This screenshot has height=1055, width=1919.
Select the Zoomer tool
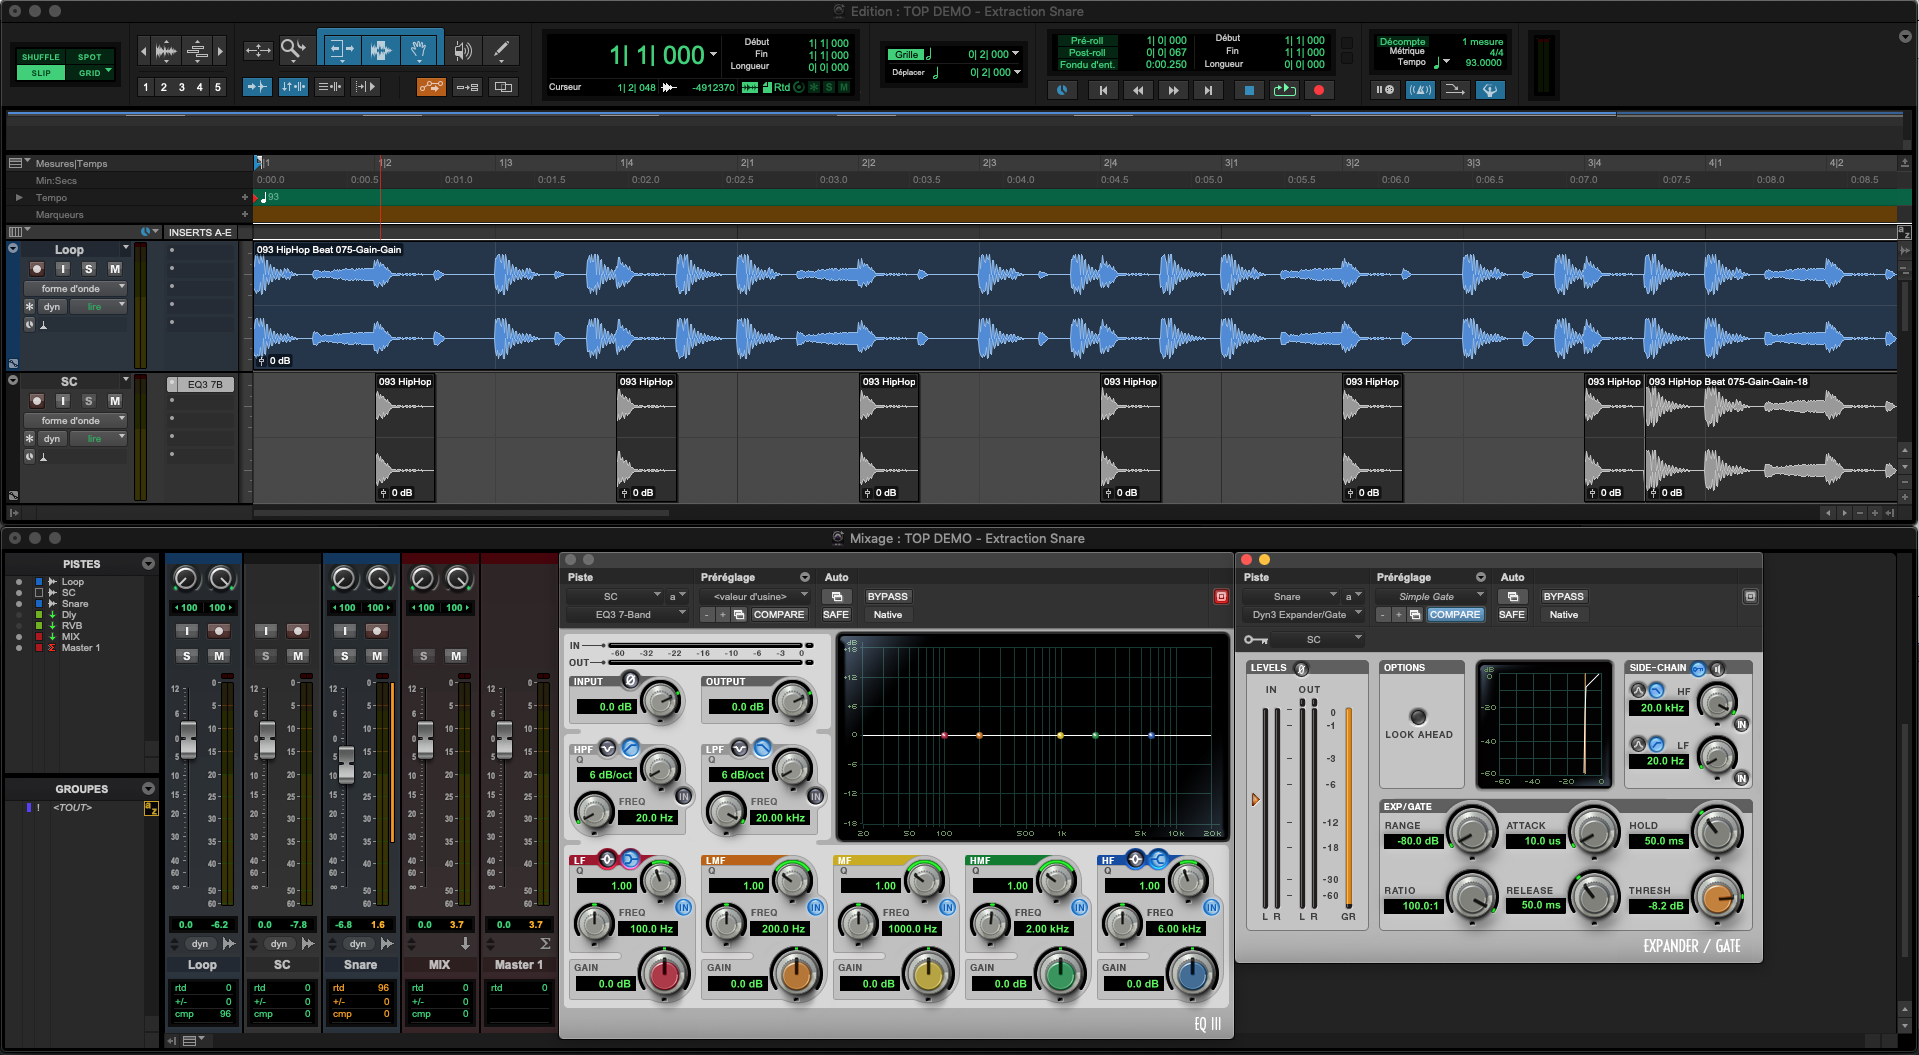293,49
